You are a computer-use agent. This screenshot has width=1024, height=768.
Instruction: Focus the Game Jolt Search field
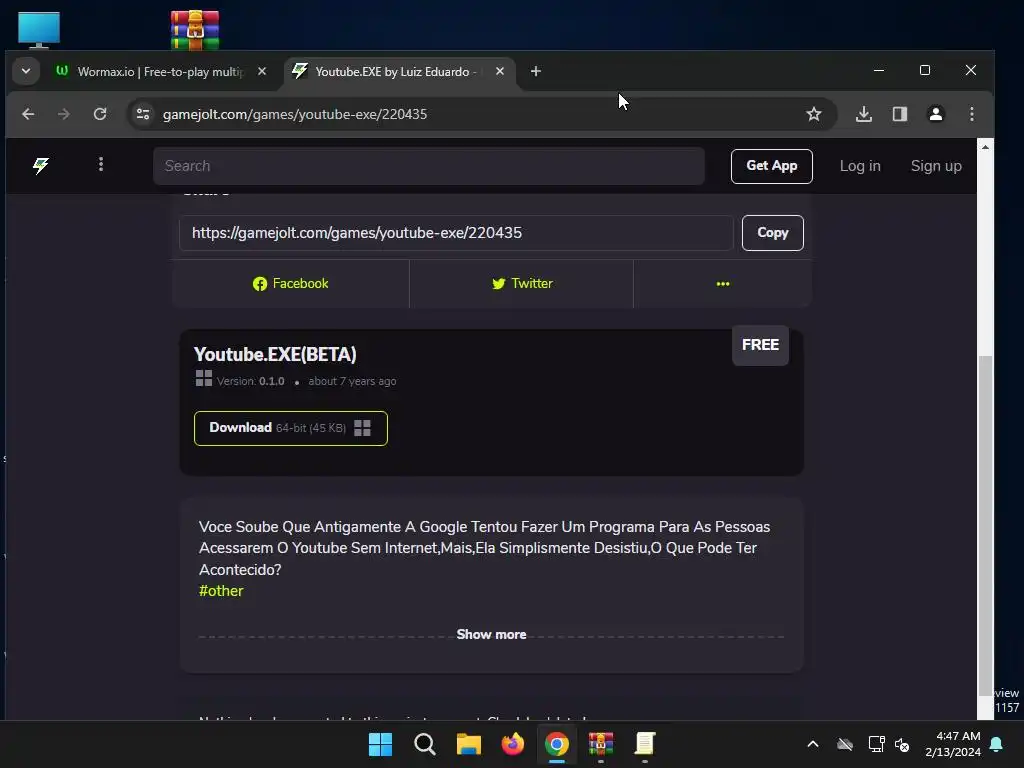[x=429, y=166]
